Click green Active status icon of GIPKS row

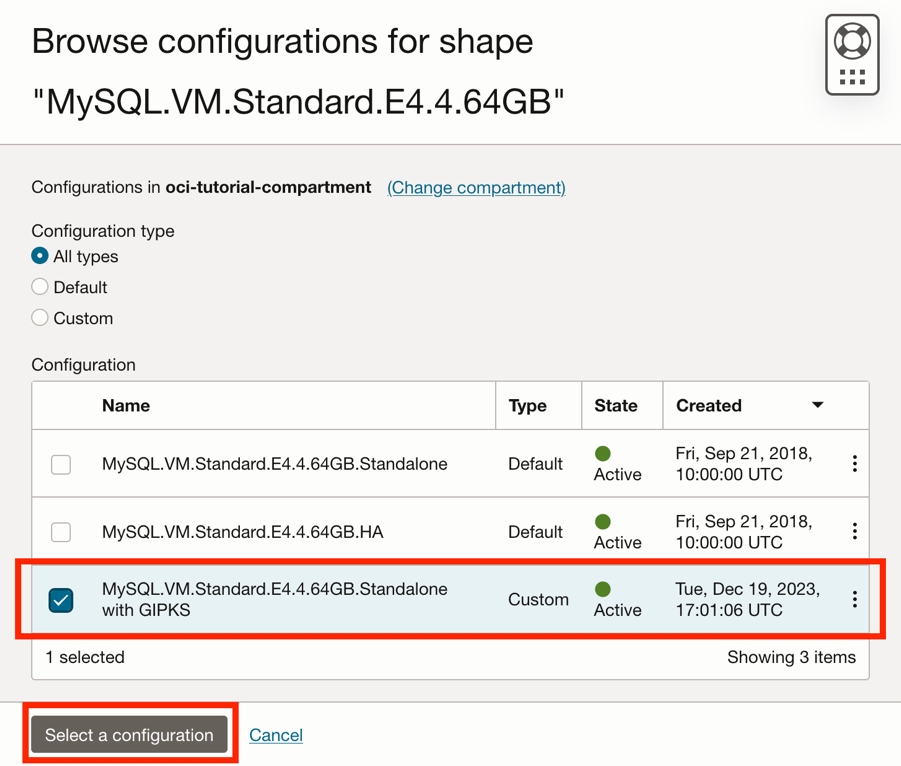[x=603, y=589]
